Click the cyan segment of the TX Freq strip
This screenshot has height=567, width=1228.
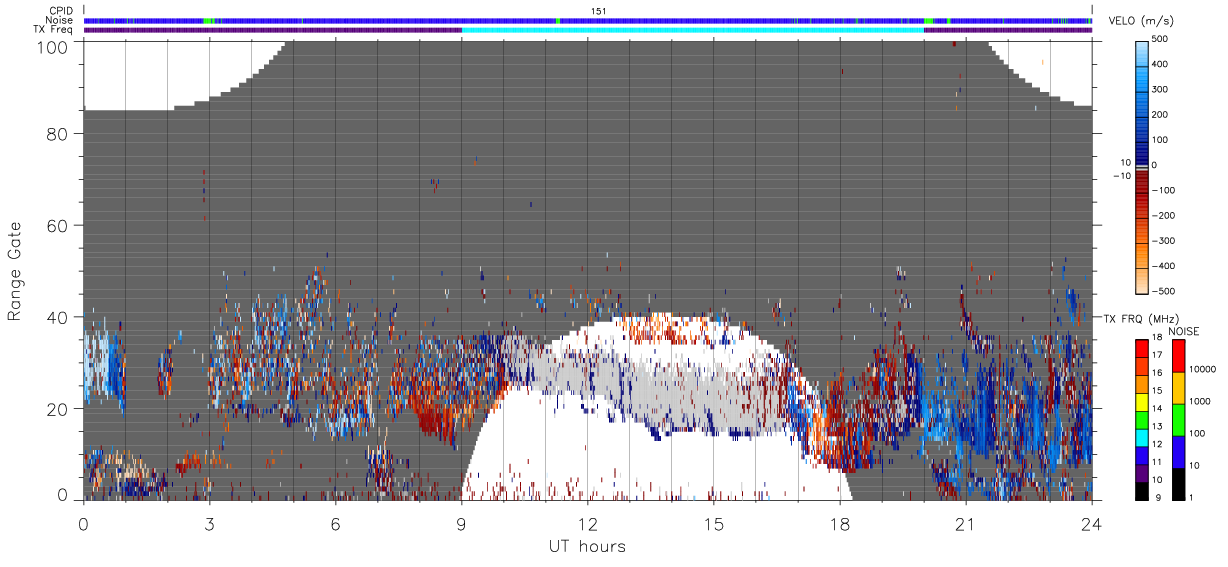click(x=692, y=30)
